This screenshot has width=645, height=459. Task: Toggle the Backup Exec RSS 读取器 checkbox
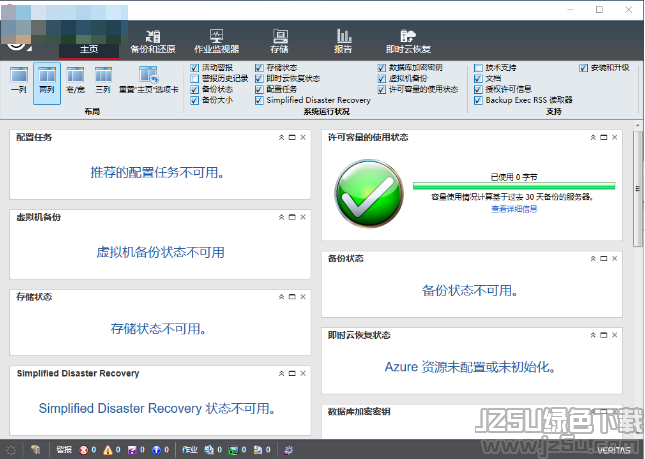point(478,100)
